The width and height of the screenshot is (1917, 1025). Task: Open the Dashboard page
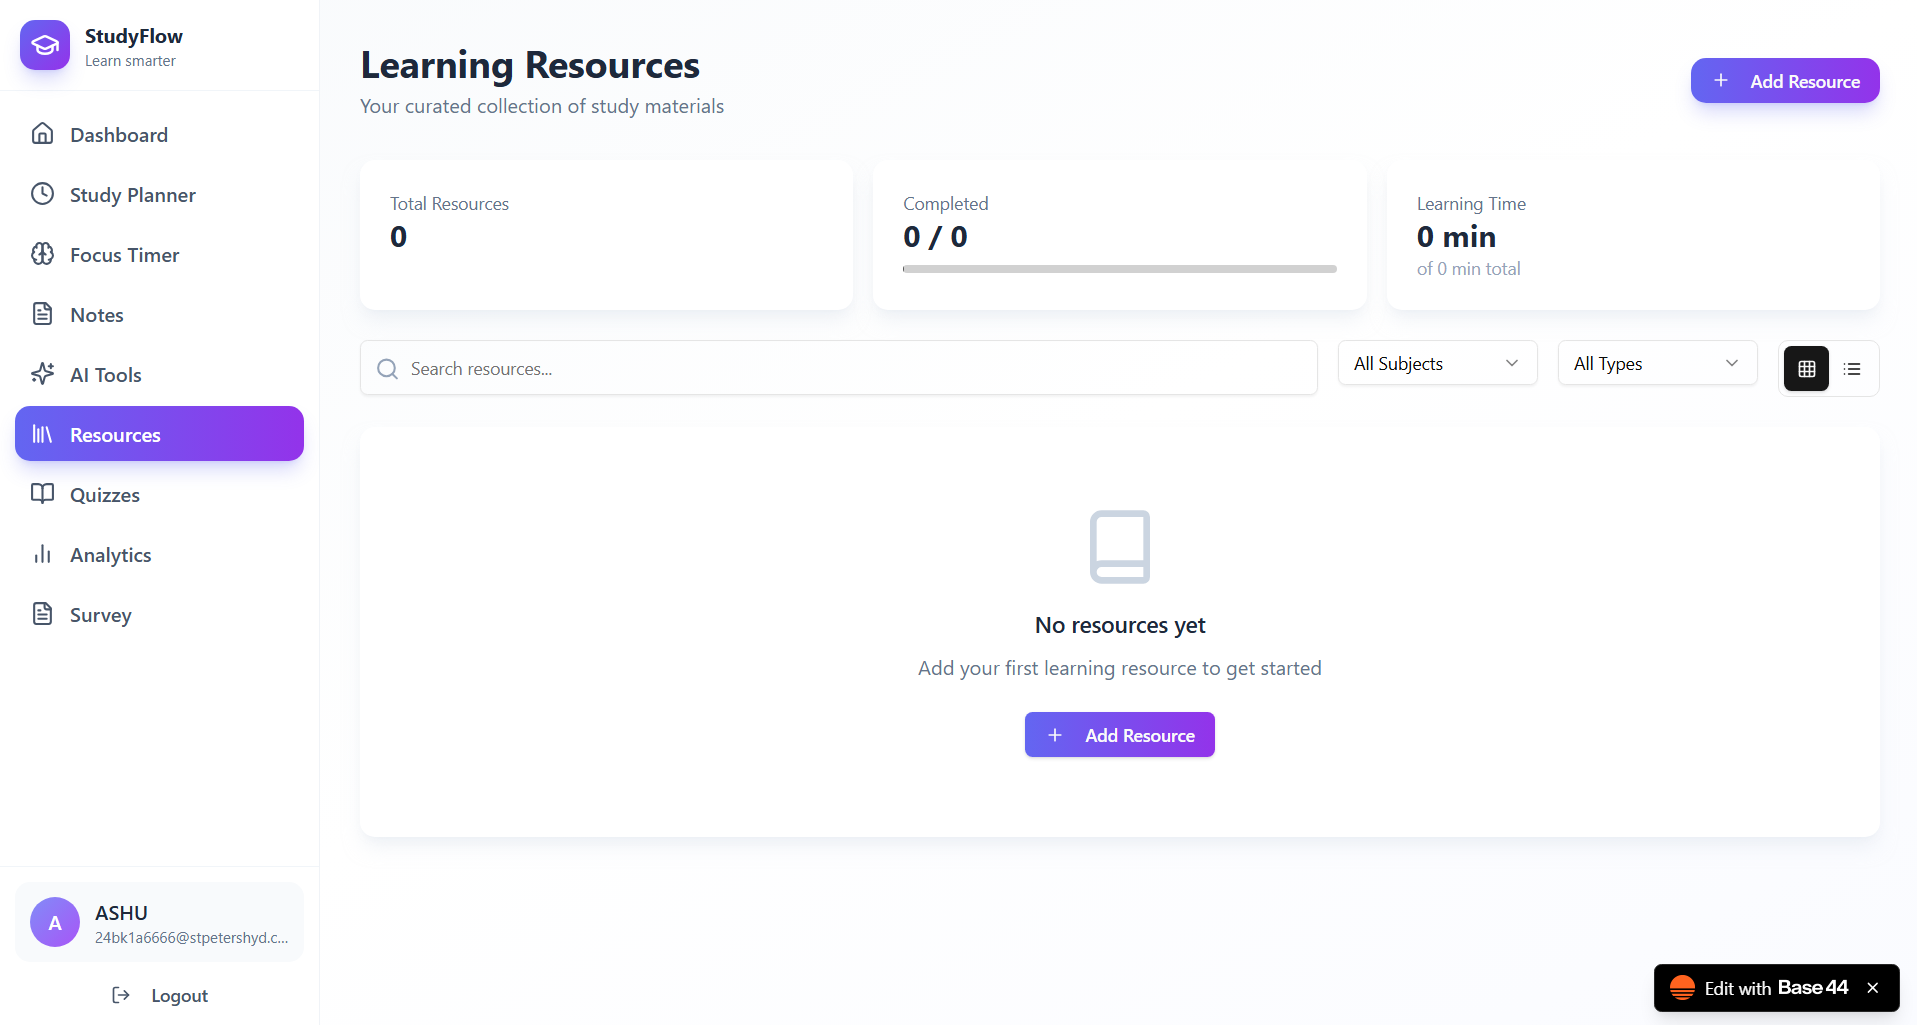click(159, 134)
